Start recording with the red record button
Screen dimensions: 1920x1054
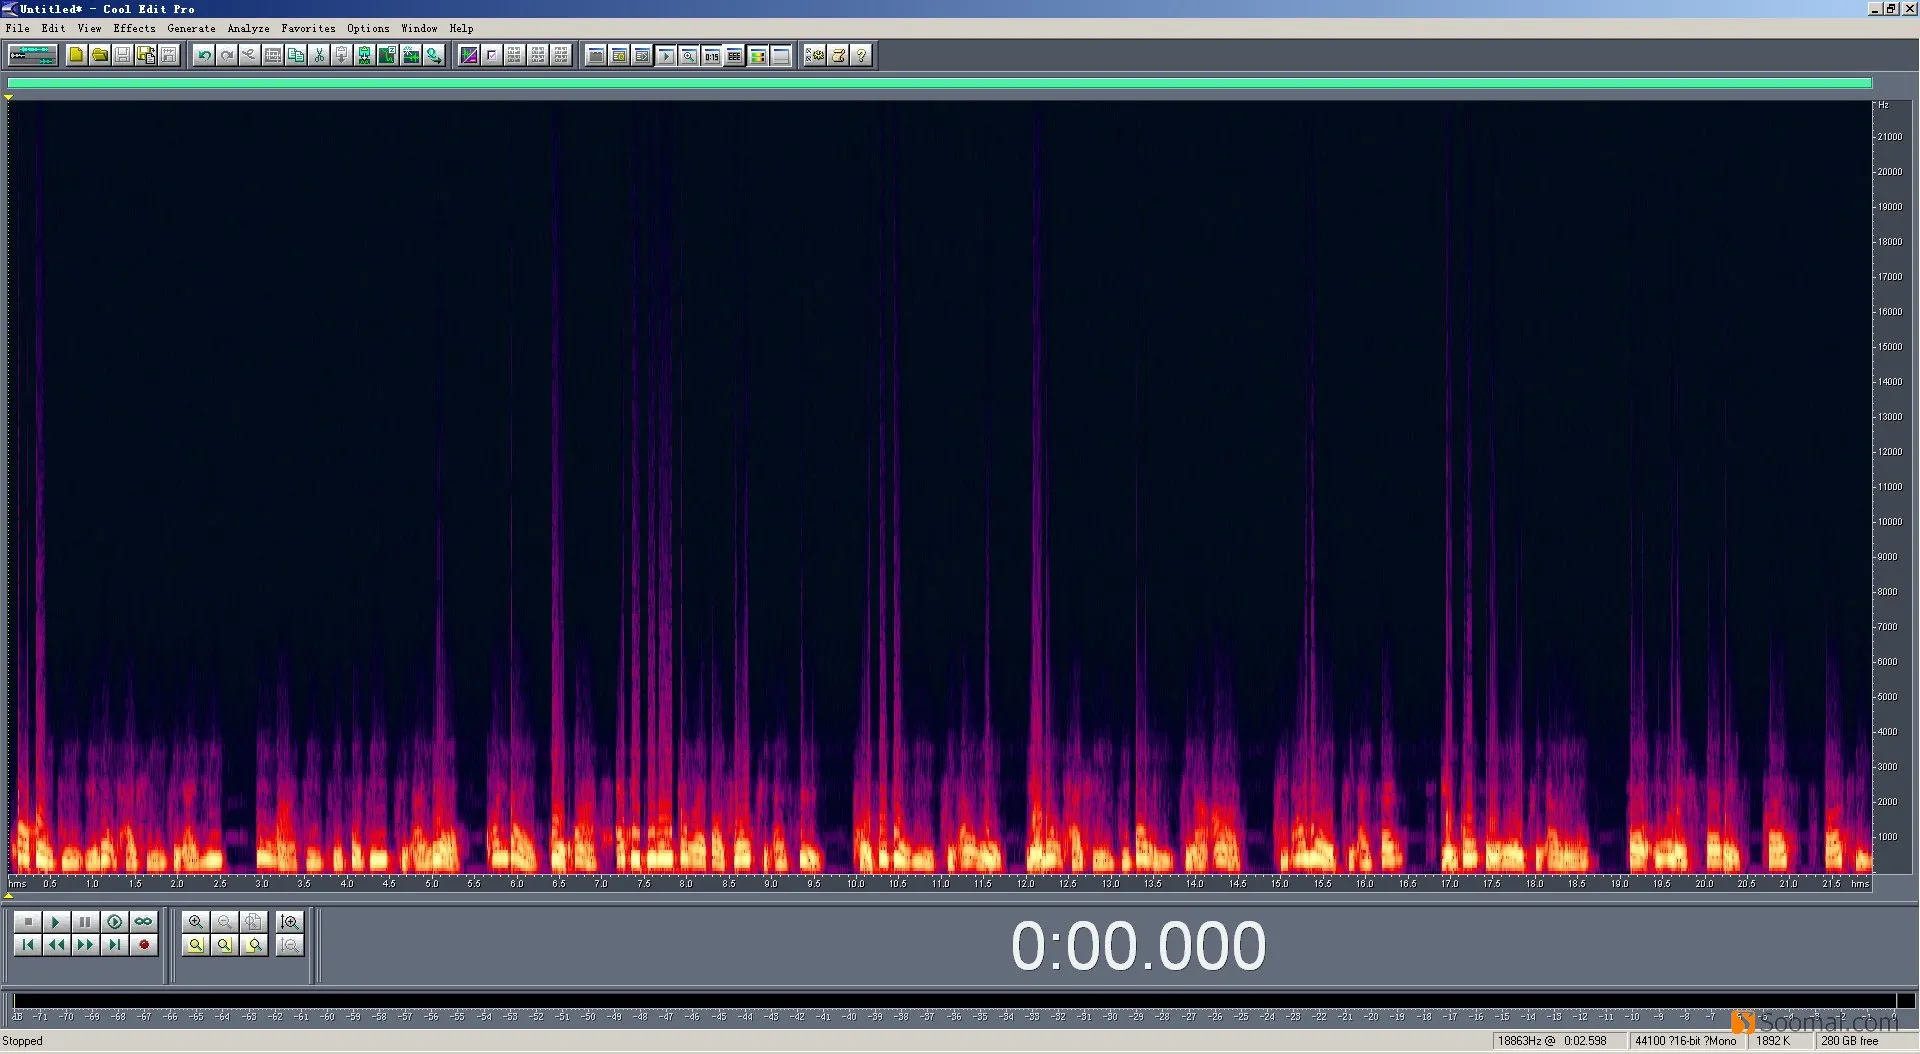(143, 944)
